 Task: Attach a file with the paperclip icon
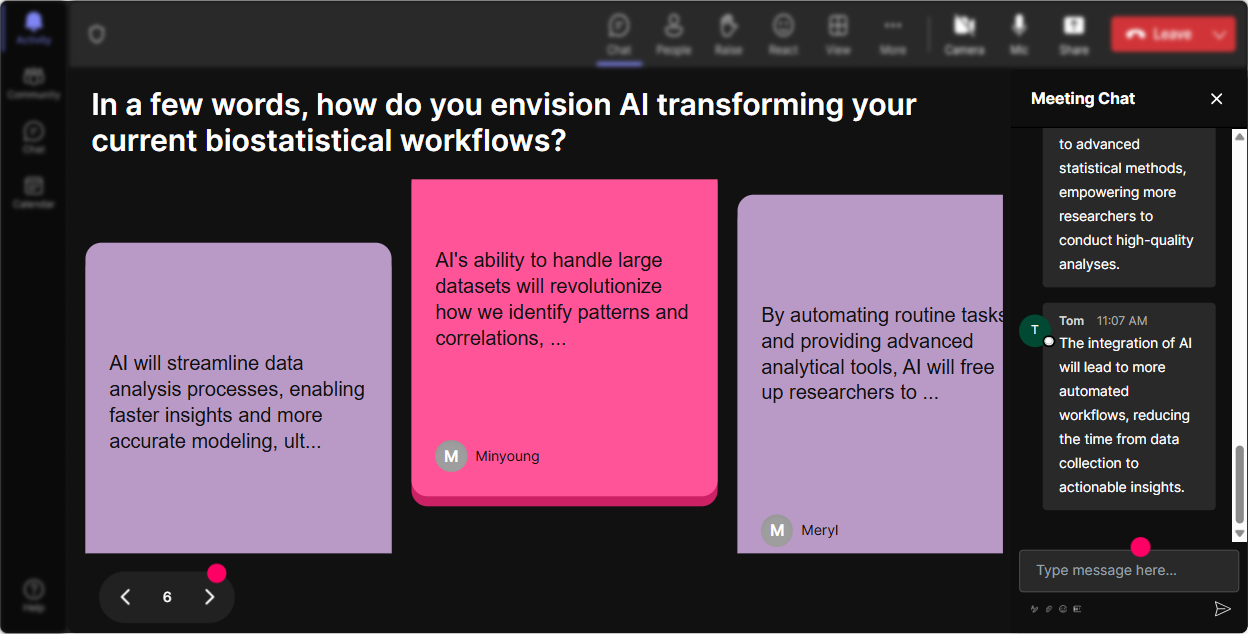click(1049, 609)
